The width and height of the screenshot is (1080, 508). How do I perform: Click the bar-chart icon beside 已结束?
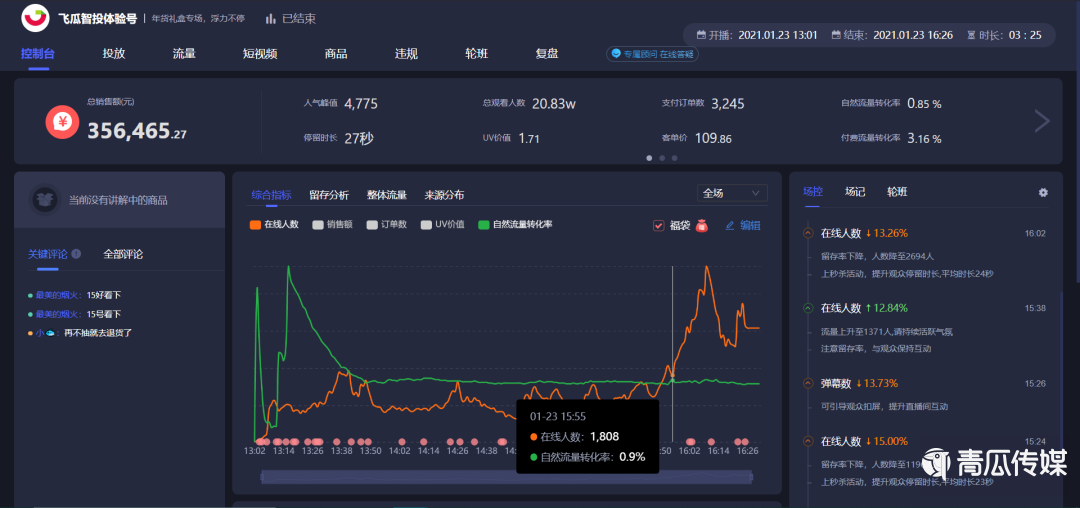(271, 19)
